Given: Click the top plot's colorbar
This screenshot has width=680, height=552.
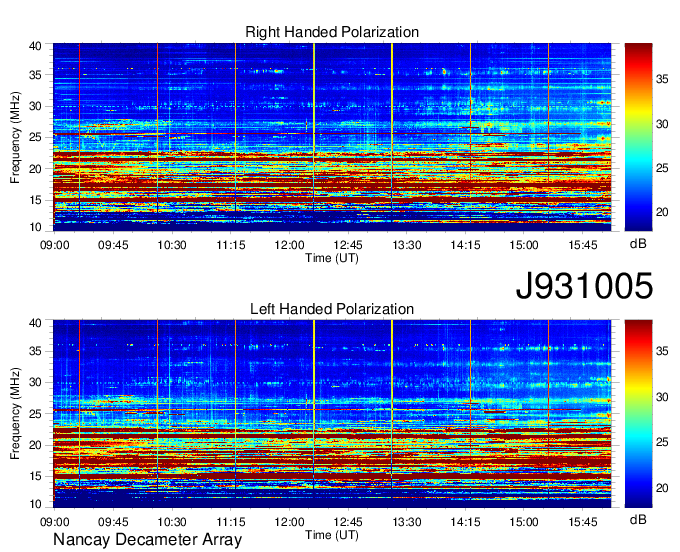Looking at the screenshot, I should coord(638,137).
